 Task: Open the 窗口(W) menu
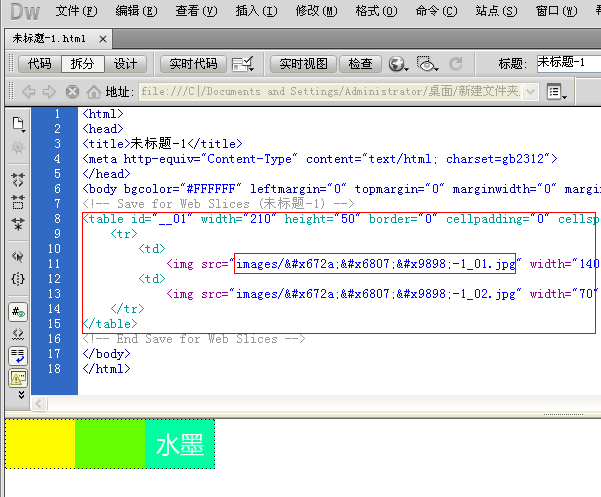point(556,11)
